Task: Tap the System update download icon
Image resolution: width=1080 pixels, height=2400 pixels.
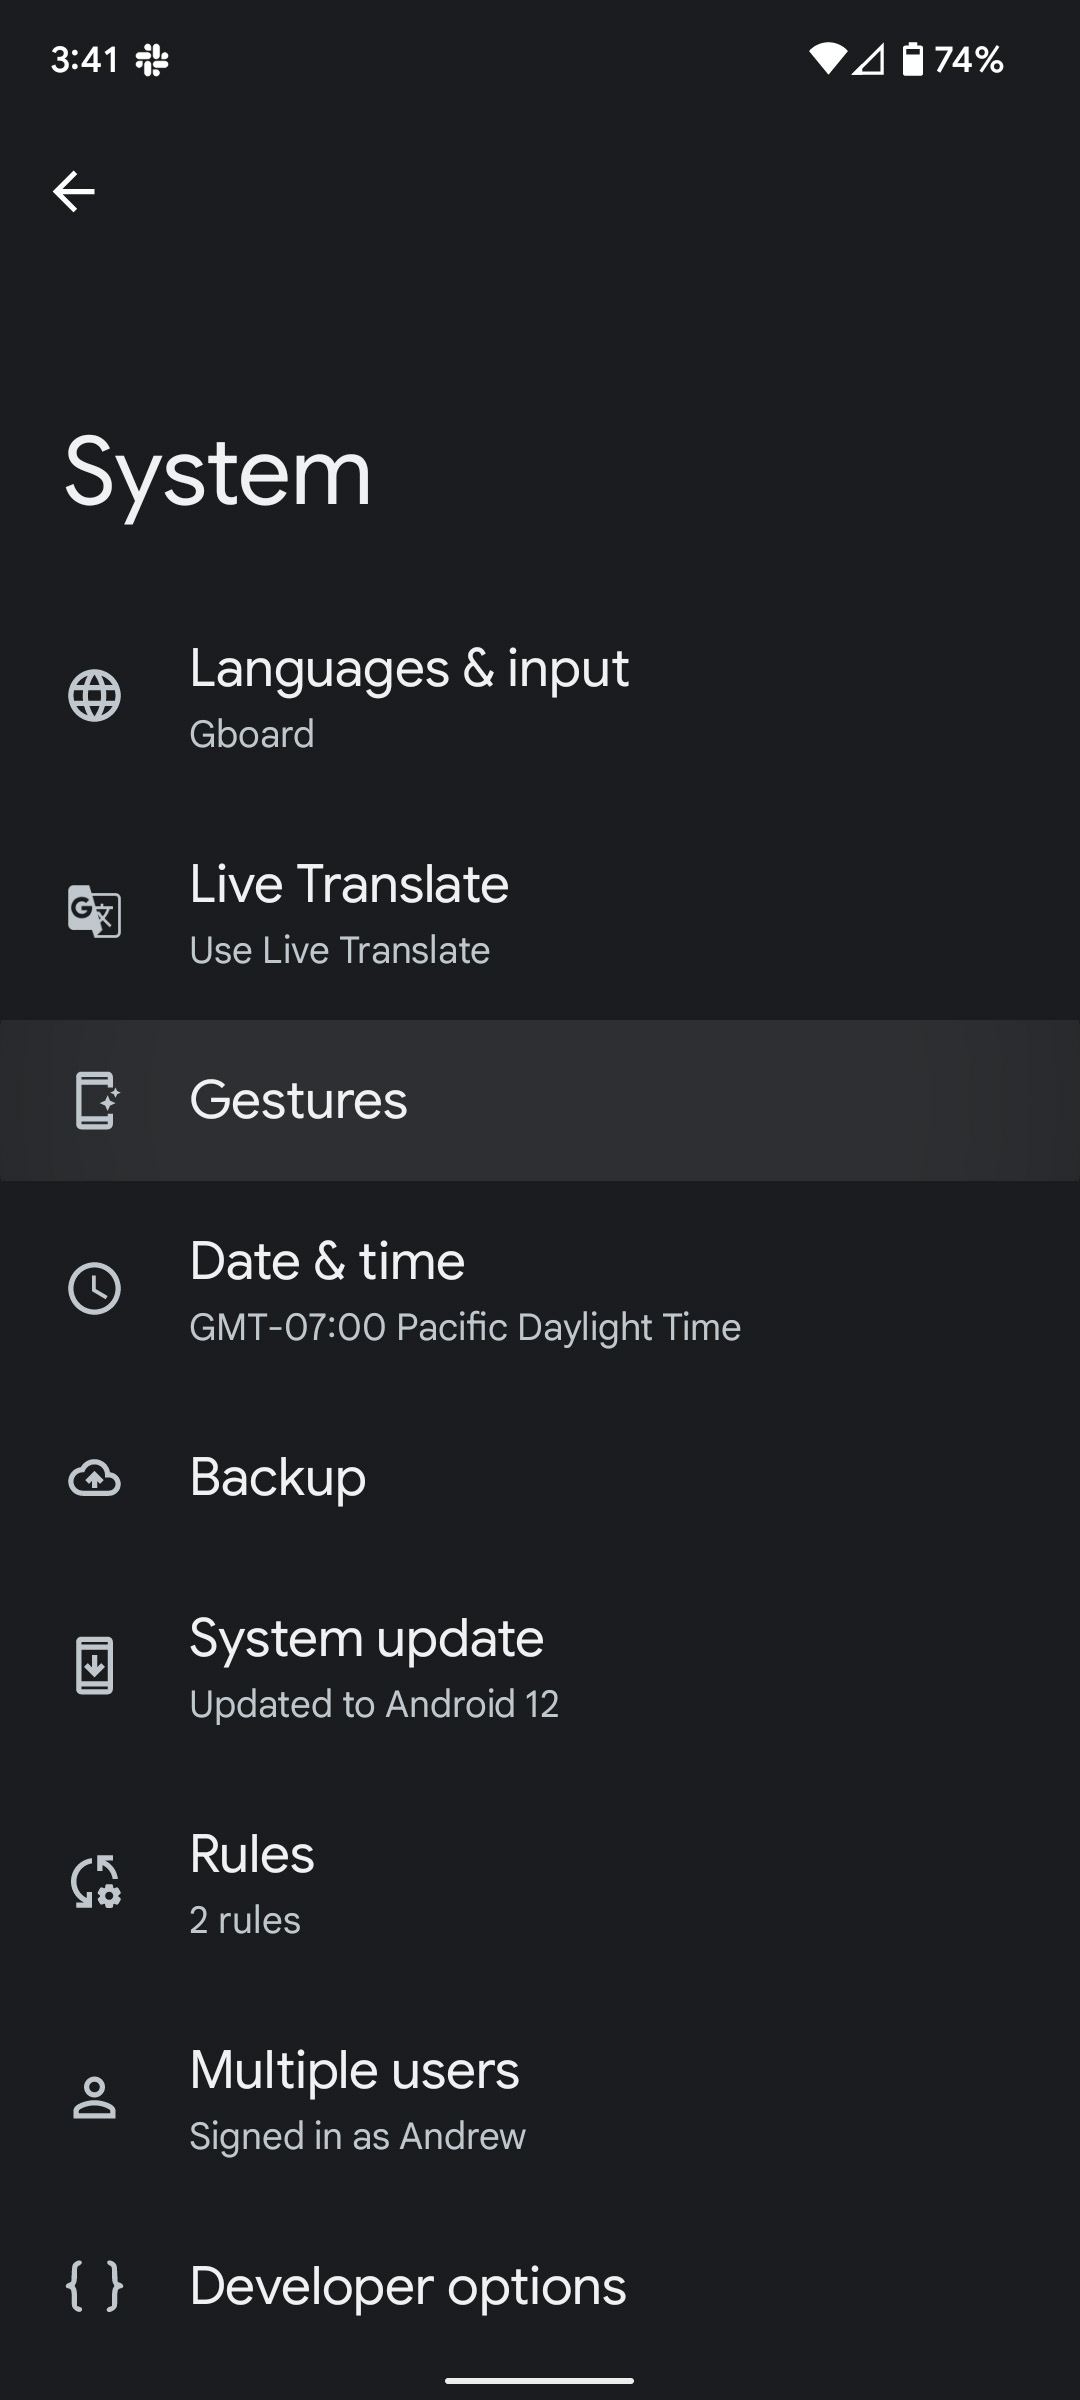Action: pos(95,1666)
